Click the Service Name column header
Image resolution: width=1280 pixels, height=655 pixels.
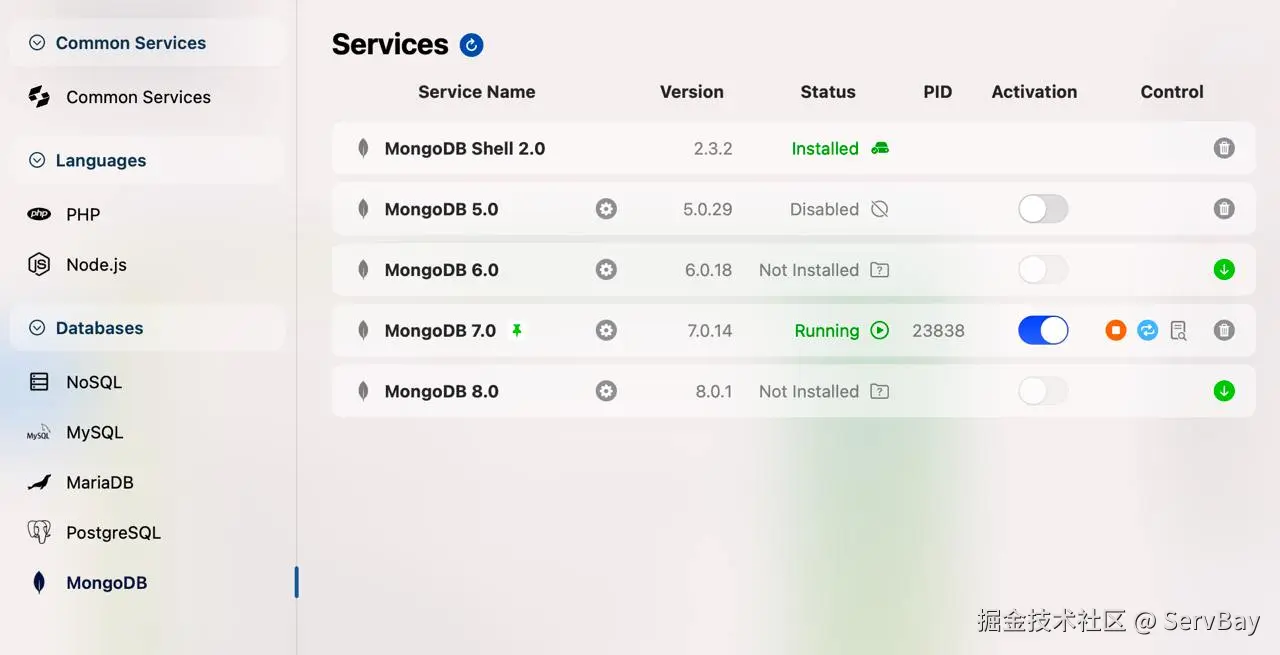(x=476, y=92)
